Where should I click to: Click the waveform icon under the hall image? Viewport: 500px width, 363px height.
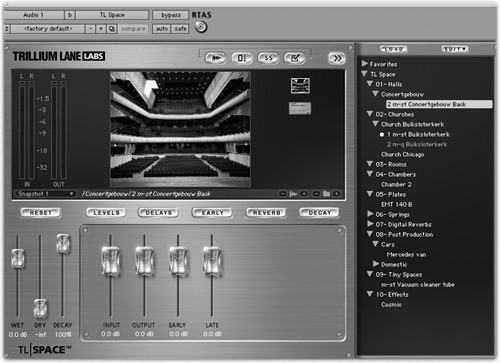point(293,194)
